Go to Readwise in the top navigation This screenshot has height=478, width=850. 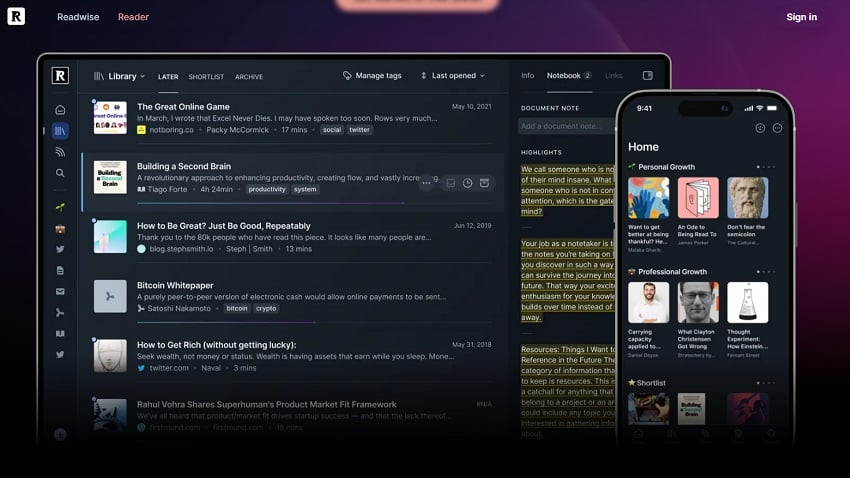click(78, 17)
